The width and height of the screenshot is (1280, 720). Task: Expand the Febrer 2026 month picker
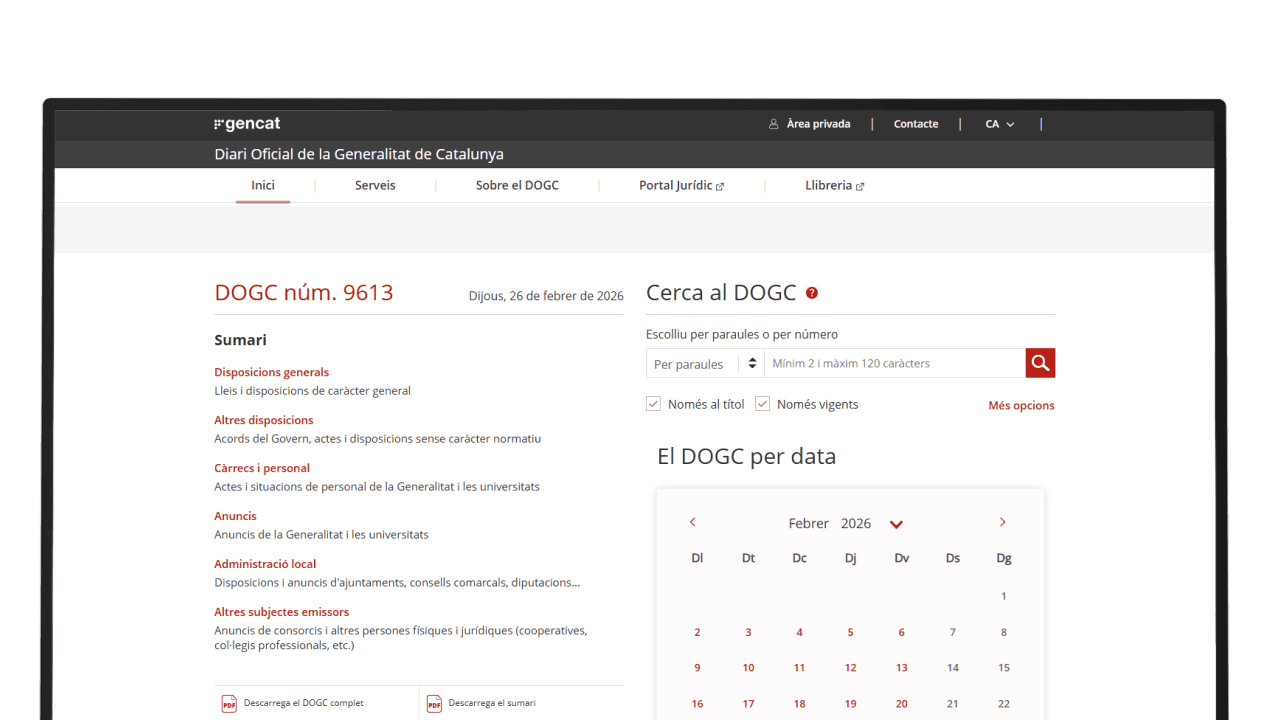tap(896, 524)
